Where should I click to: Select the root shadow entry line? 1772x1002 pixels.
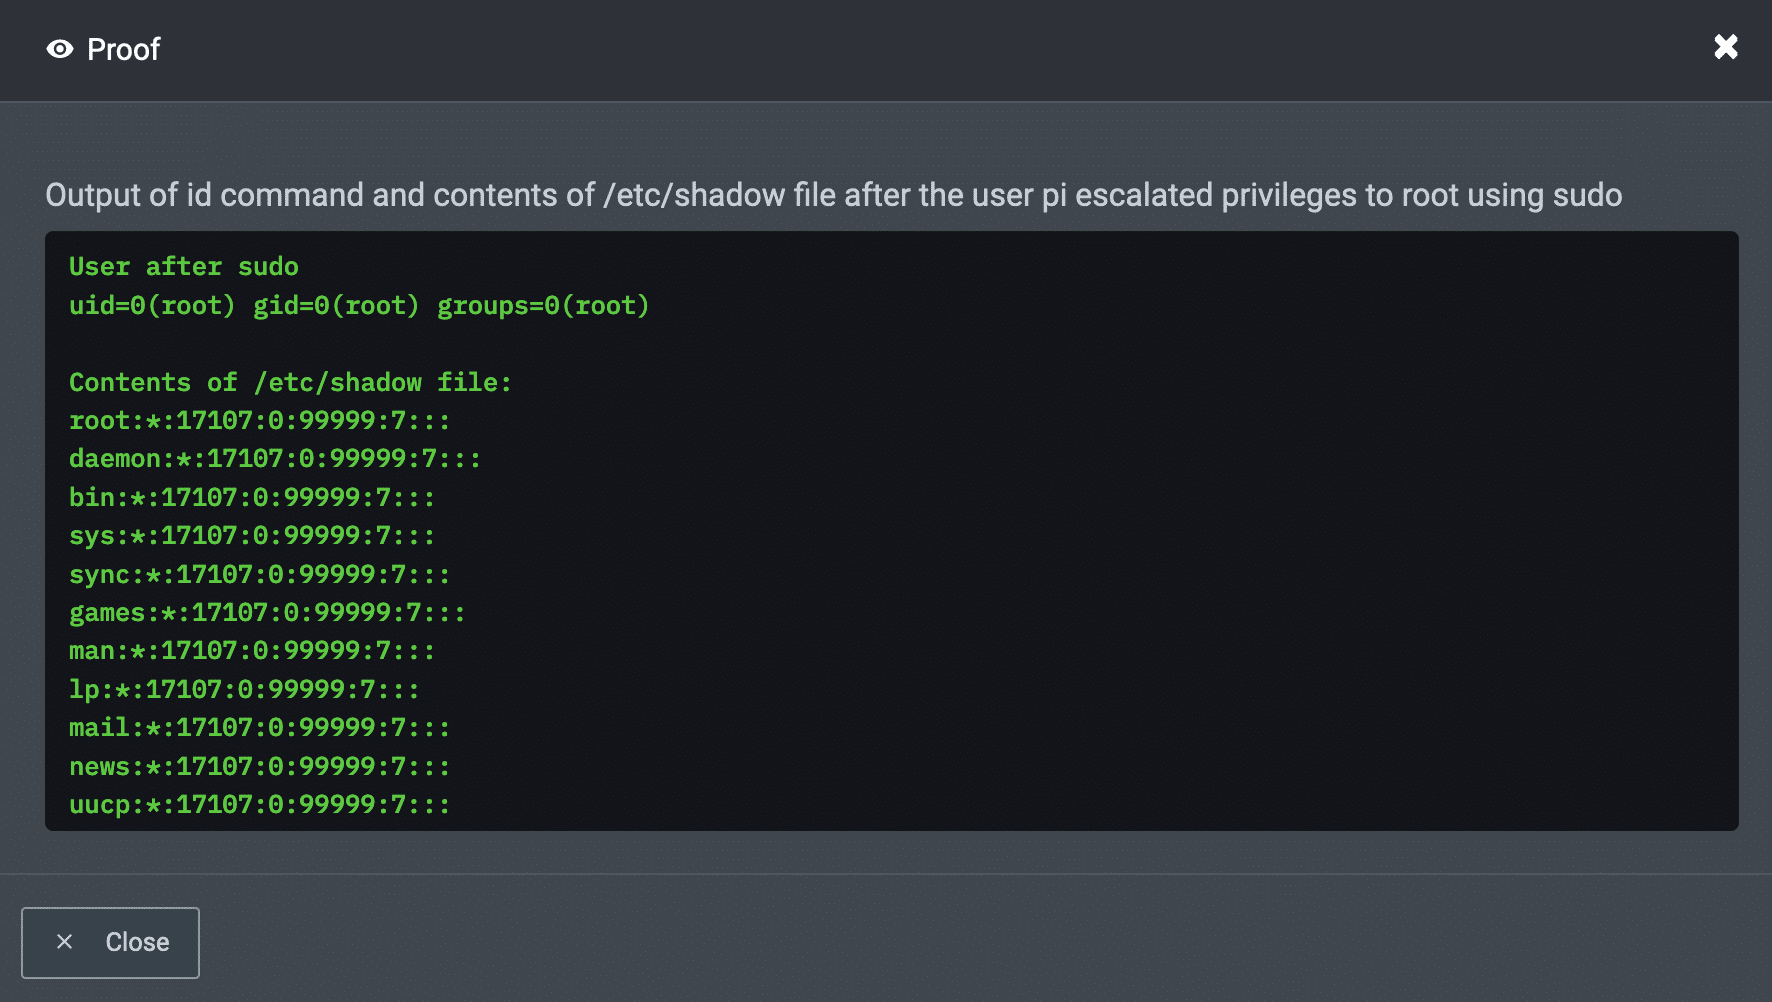pos(260,421)
